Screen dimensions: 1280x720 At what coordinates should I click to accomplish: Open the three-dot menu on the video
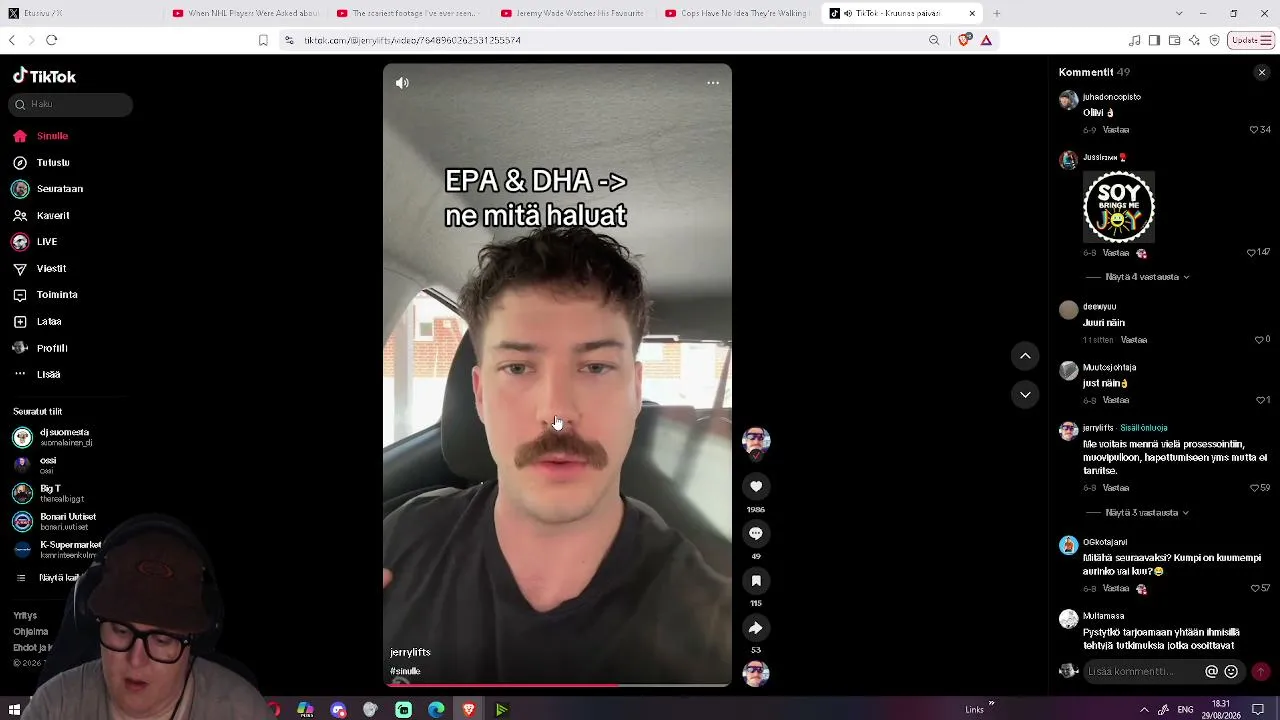(x=713, y=83)
